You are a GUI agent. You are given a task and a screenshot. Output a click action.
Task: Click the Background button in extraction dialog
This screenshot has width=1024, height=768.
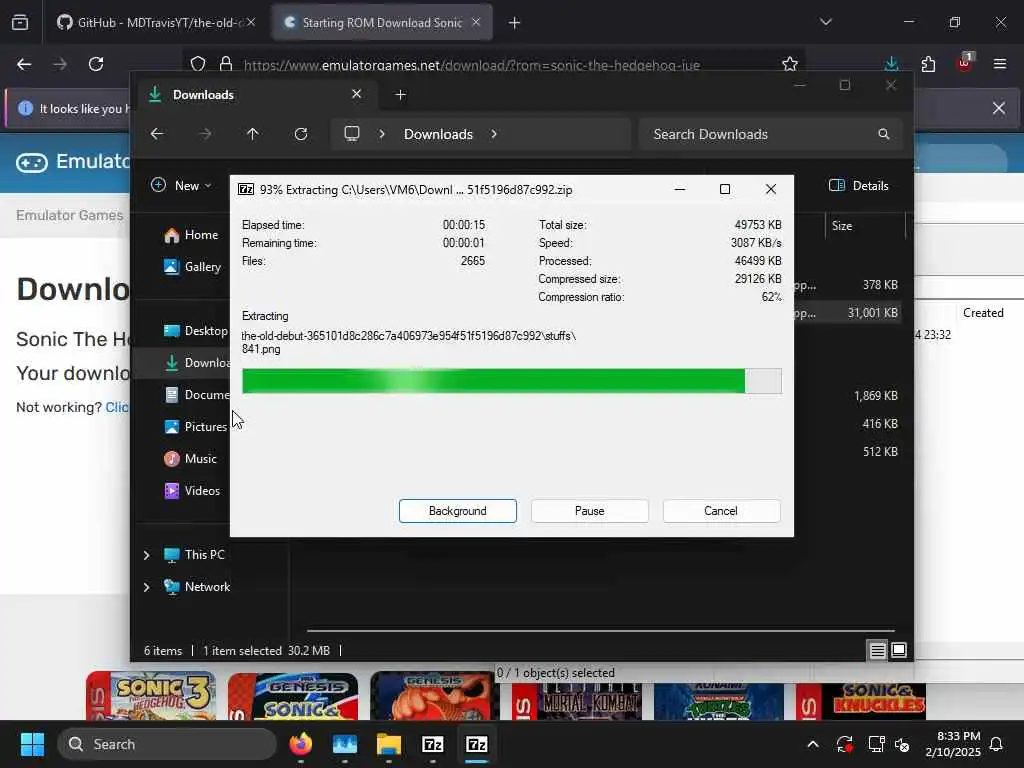click(x=457, y=511)
